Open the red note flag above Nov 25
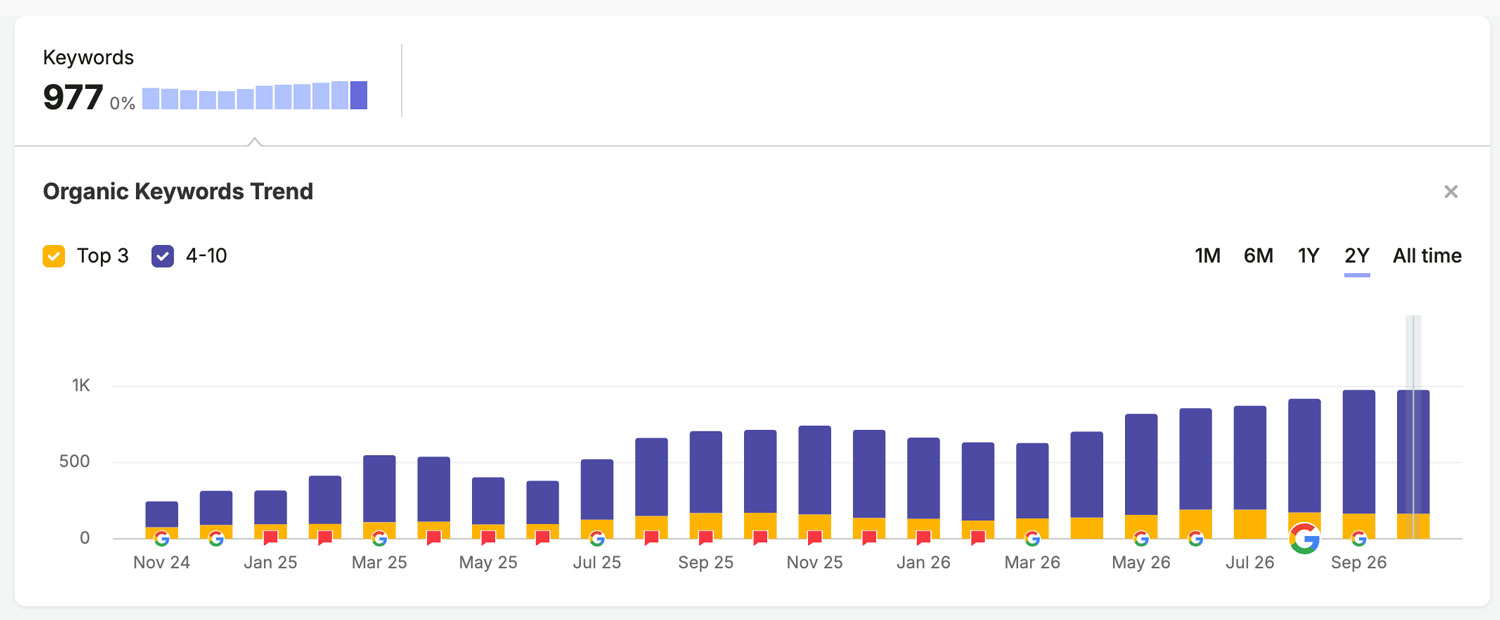Viewport: 1500px width, 620px height. (x=814, y=538)
